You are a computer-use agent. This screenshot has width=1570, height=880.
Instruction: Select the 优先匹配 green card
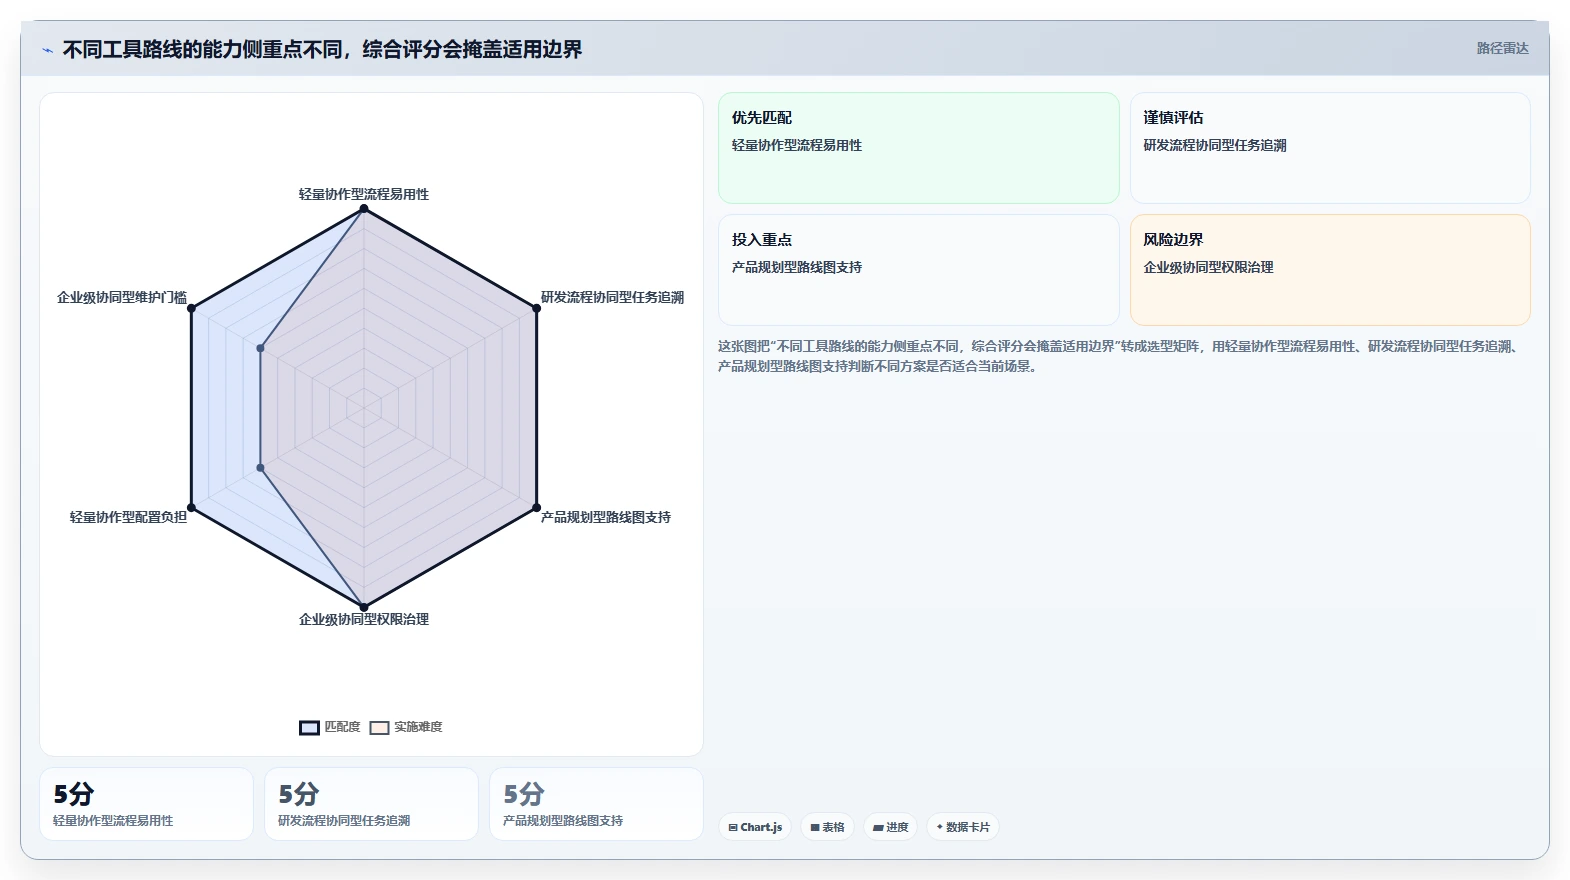918,148
